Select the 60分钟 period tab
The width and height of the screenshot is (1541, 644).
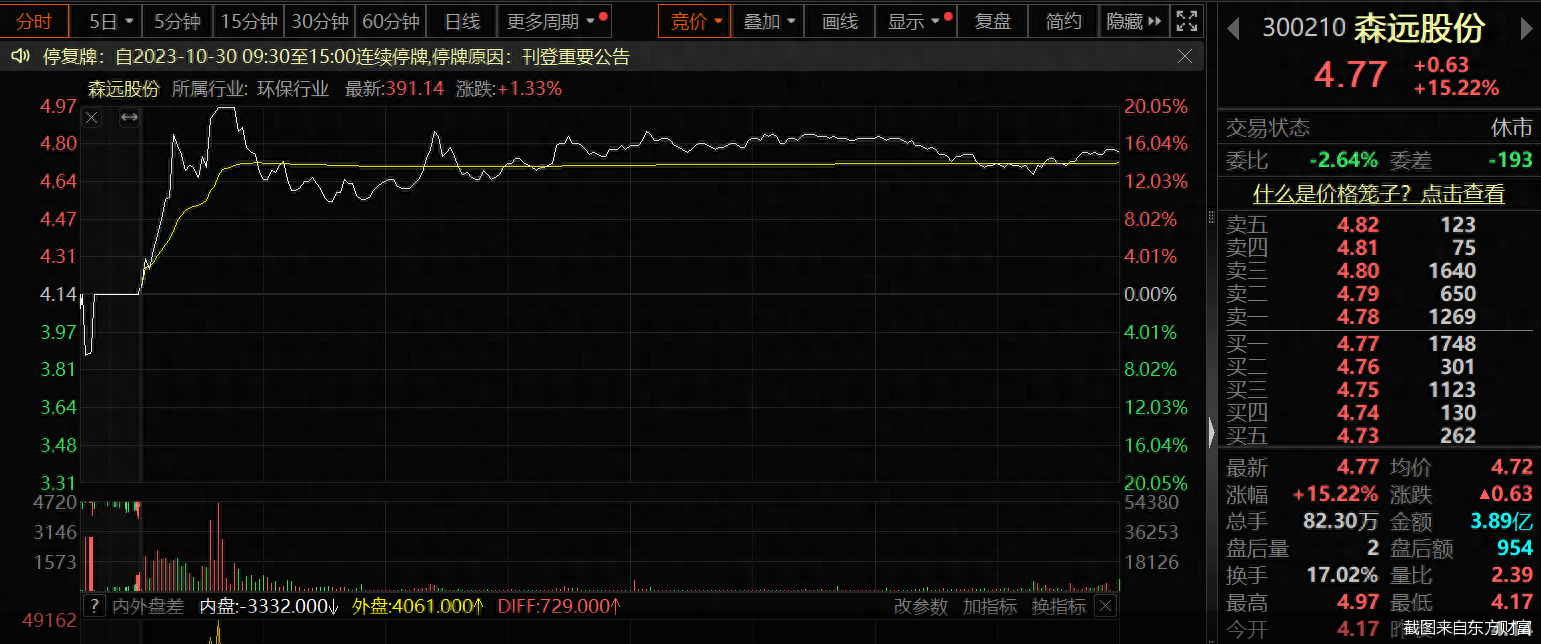coord(390,21)
